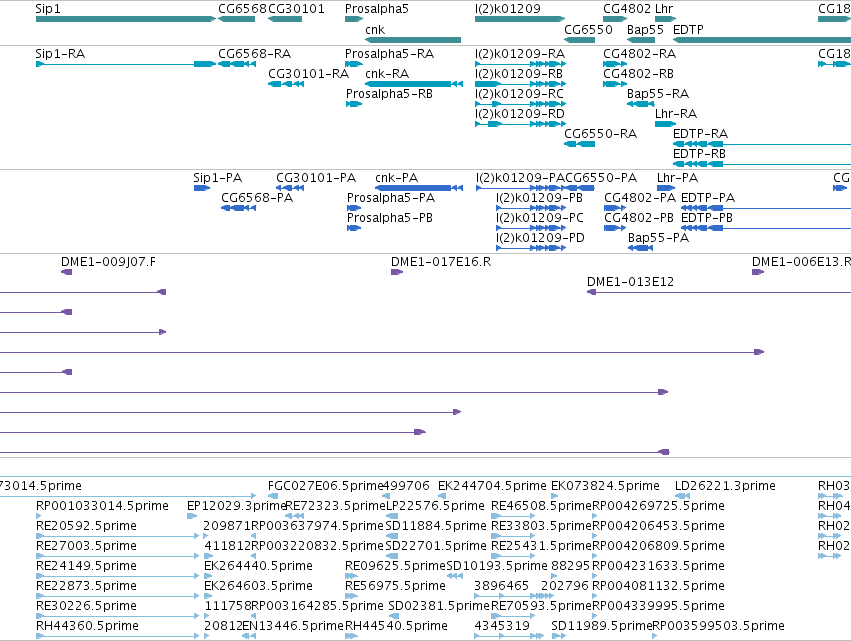The image size is (851, 641).
Task: Click the CG6568-PA protein label
Action: pos(257,198)
